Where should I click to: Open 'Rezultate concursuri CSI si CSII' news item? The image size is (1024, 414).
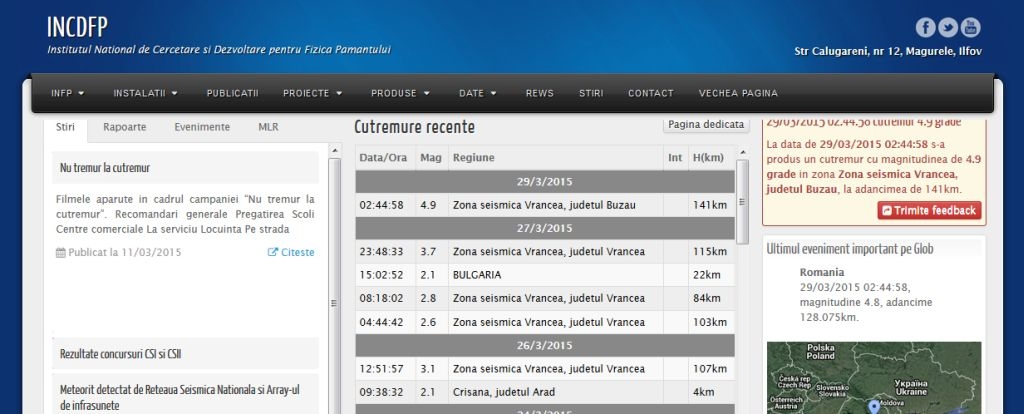click(x=121, y=354)
